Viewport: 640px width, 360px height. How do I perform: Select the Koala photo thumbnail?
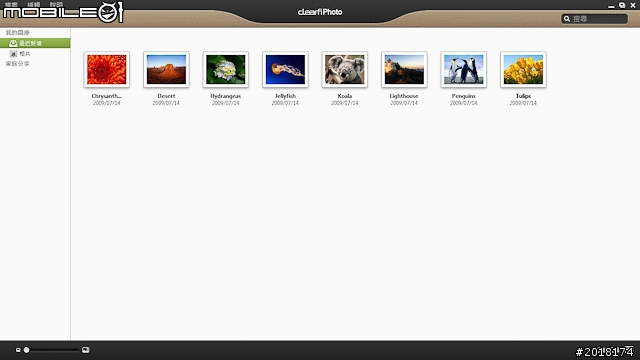(x=344, y=69)
